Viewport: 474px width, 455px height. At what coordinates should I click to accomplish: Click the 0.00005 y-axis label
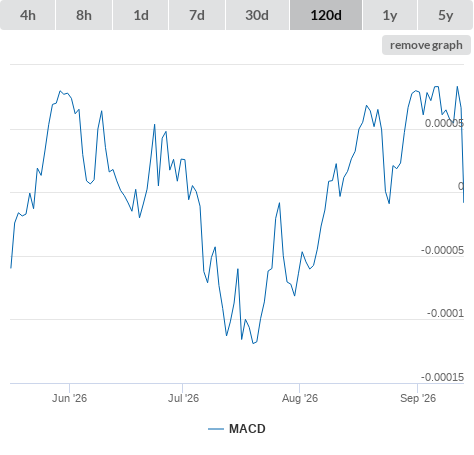tap(444, 123)
